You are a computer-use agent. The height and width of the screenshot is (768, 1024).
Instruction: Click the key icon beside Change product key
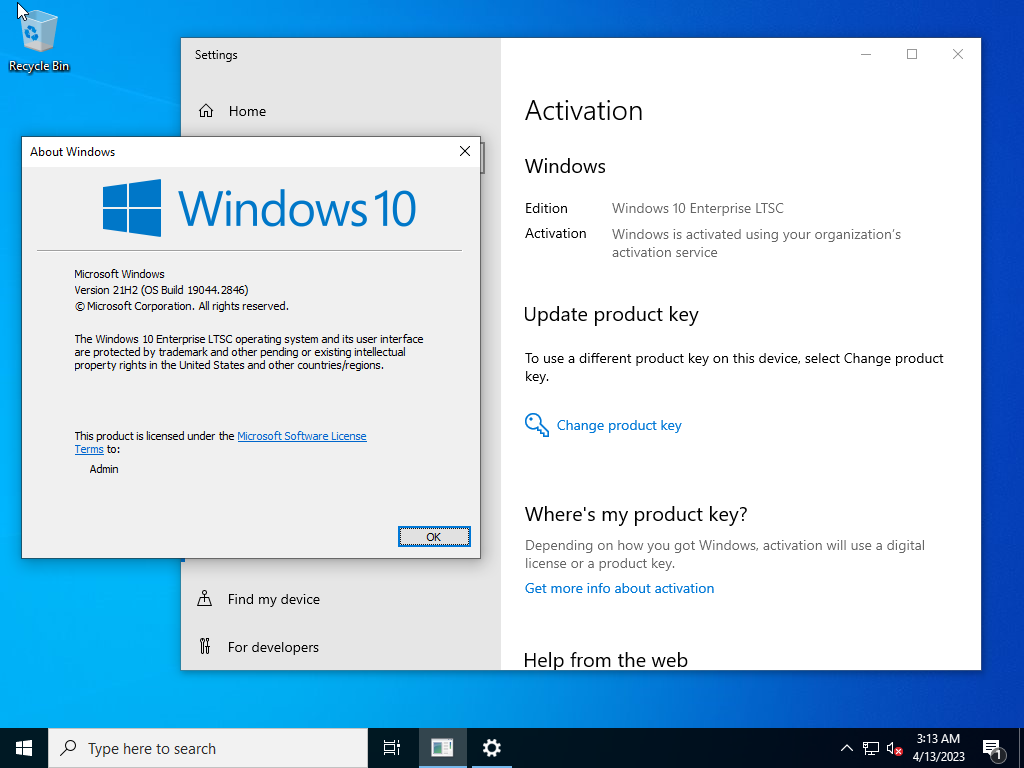[536, 425]
